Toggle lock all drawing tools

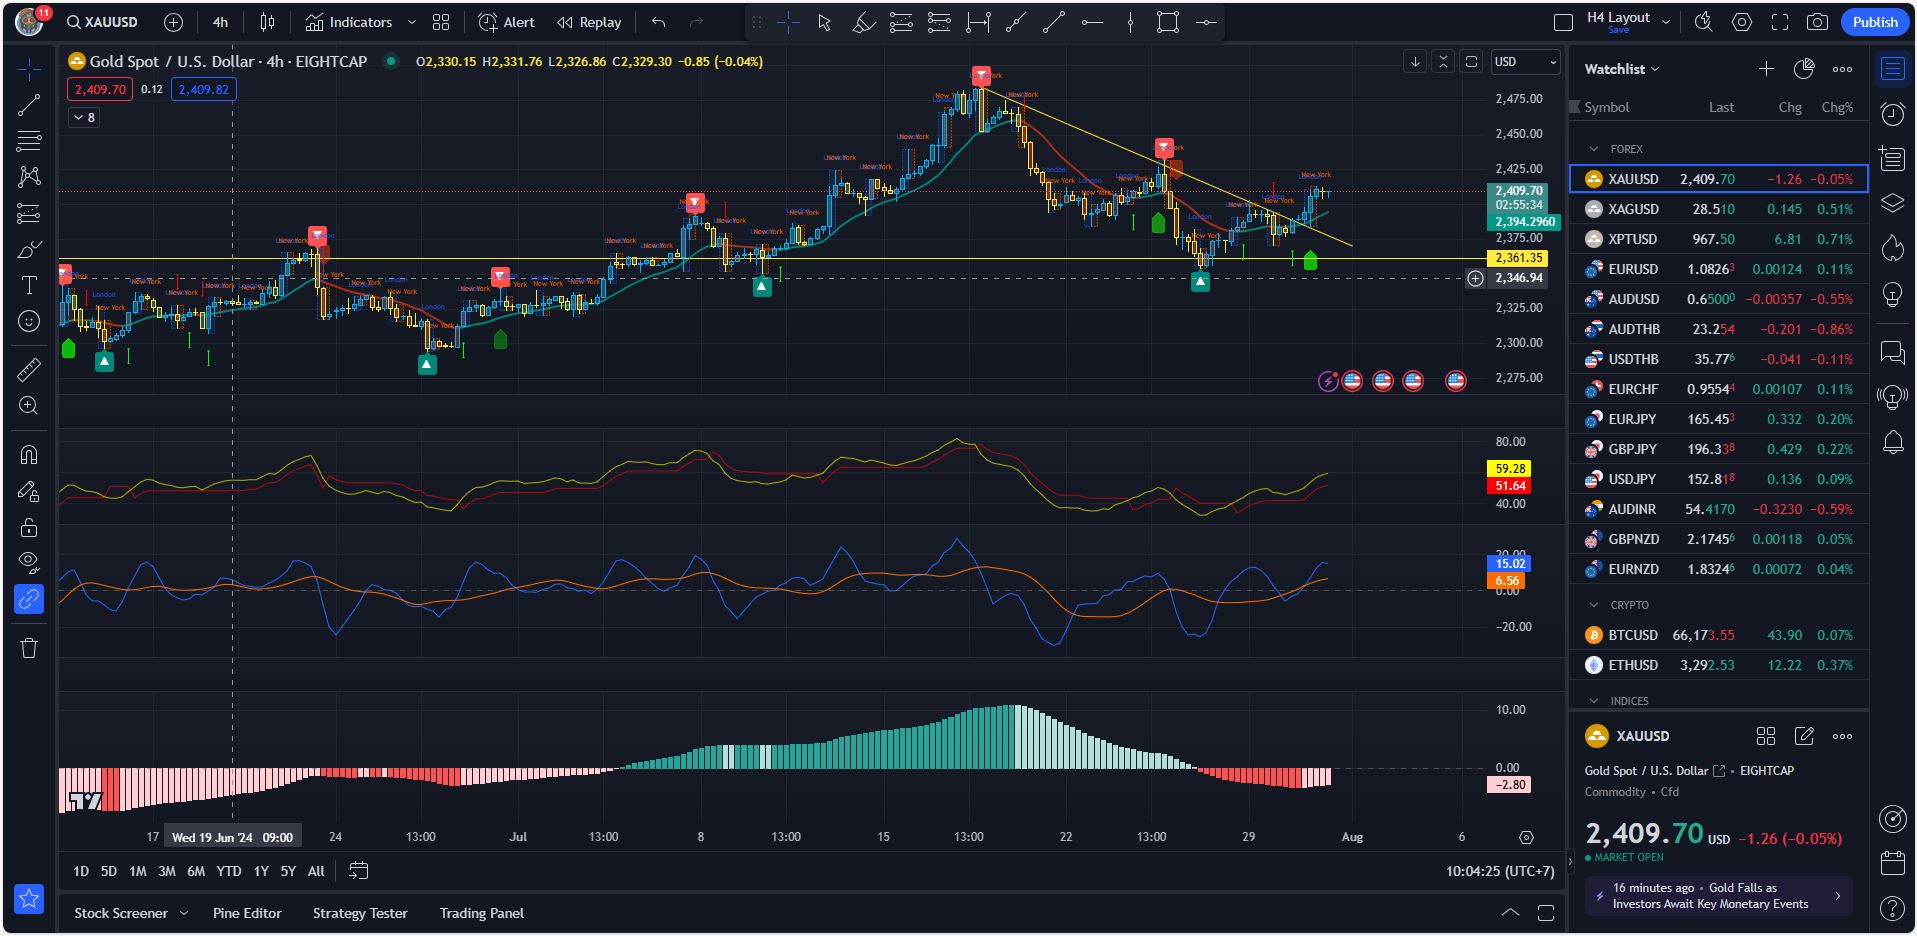[x=29, y=527]
